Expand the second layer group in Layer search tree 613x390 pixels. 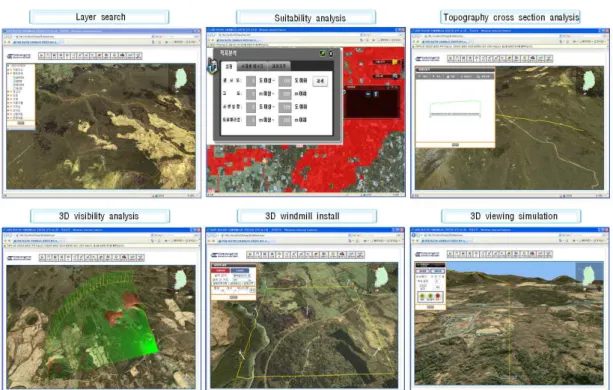pos(9,73)
